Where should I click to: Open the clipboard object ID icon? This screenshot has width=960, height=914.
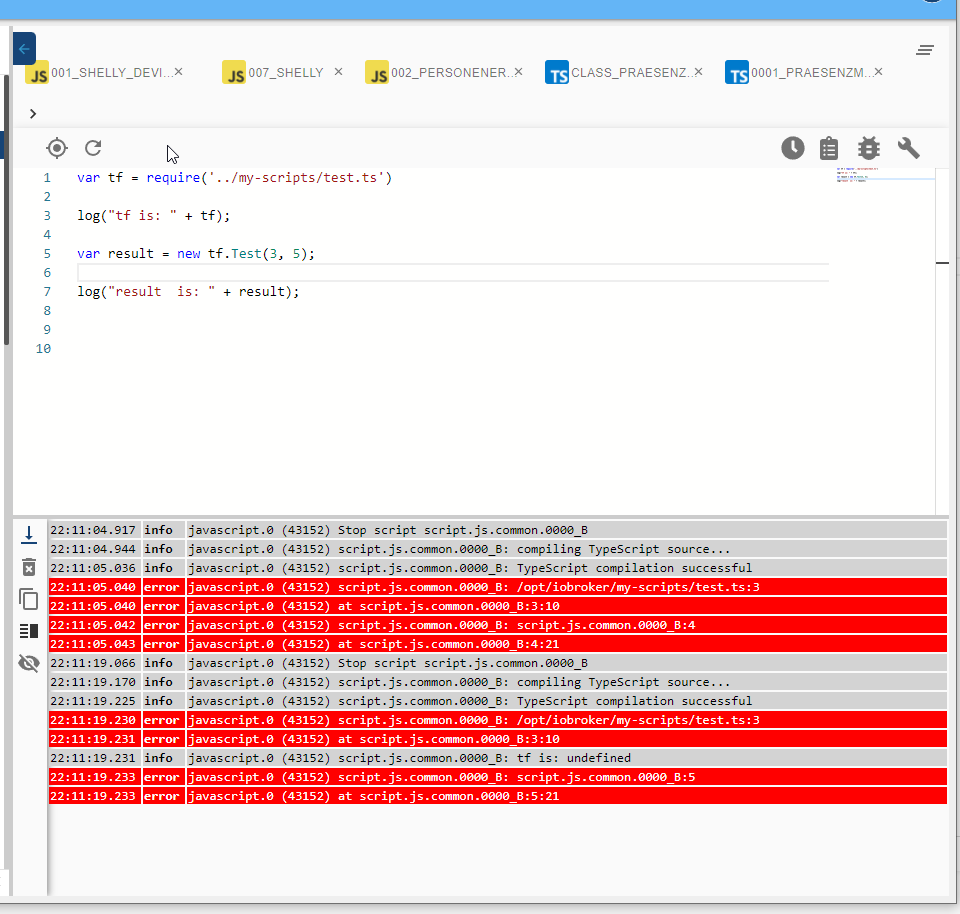coord(829,148)
